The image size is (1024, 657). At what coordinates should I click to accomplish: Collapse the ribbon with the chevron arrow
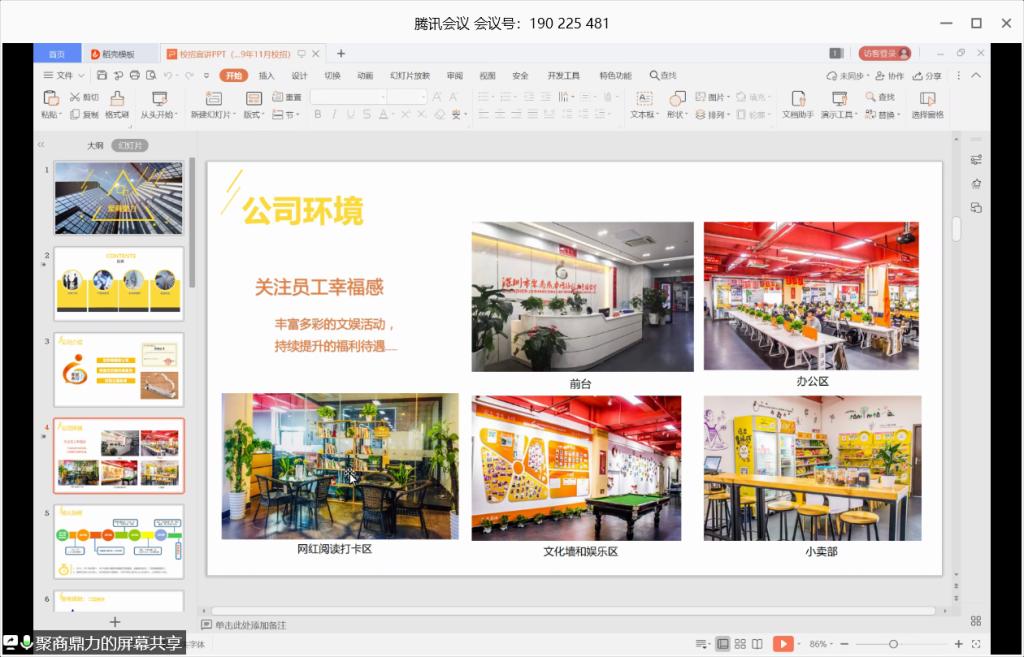pos(976,75)
